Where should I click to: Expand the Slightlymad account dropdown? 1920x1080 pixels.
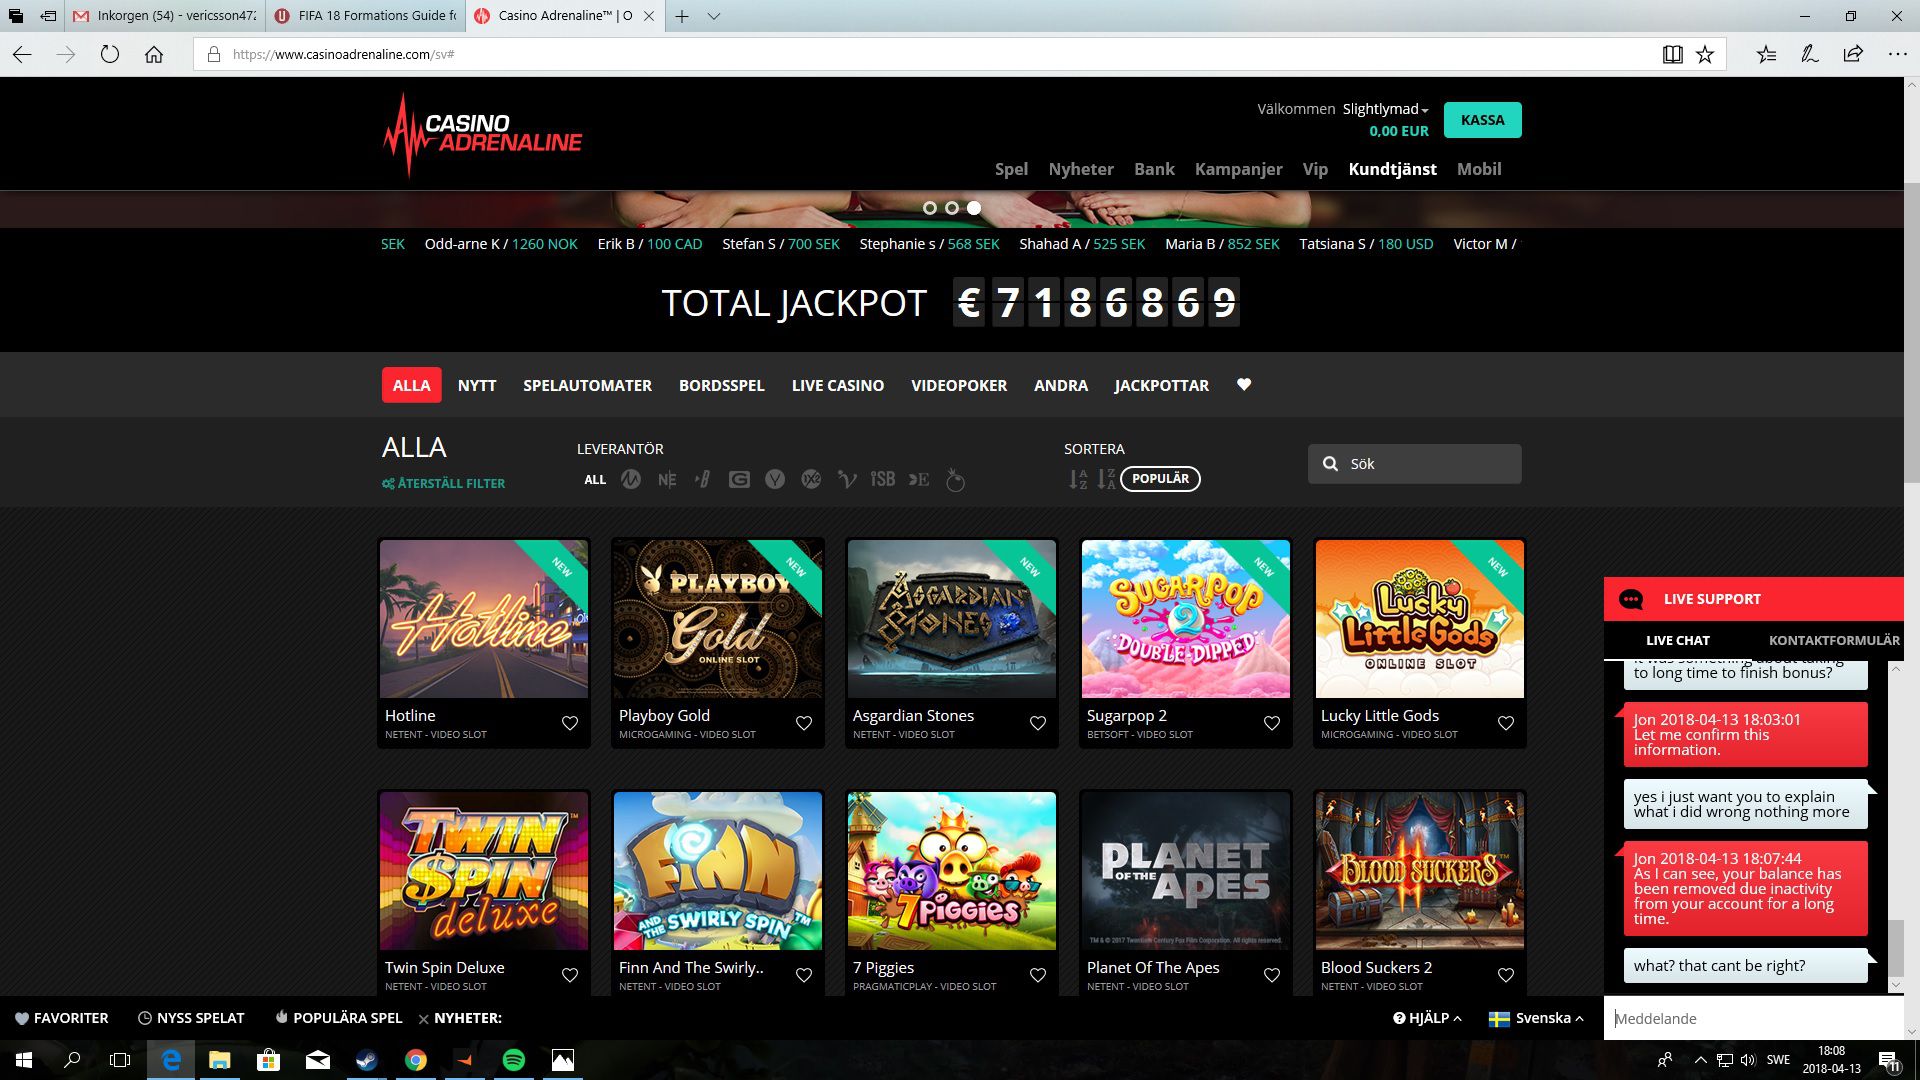(1385, 109)
